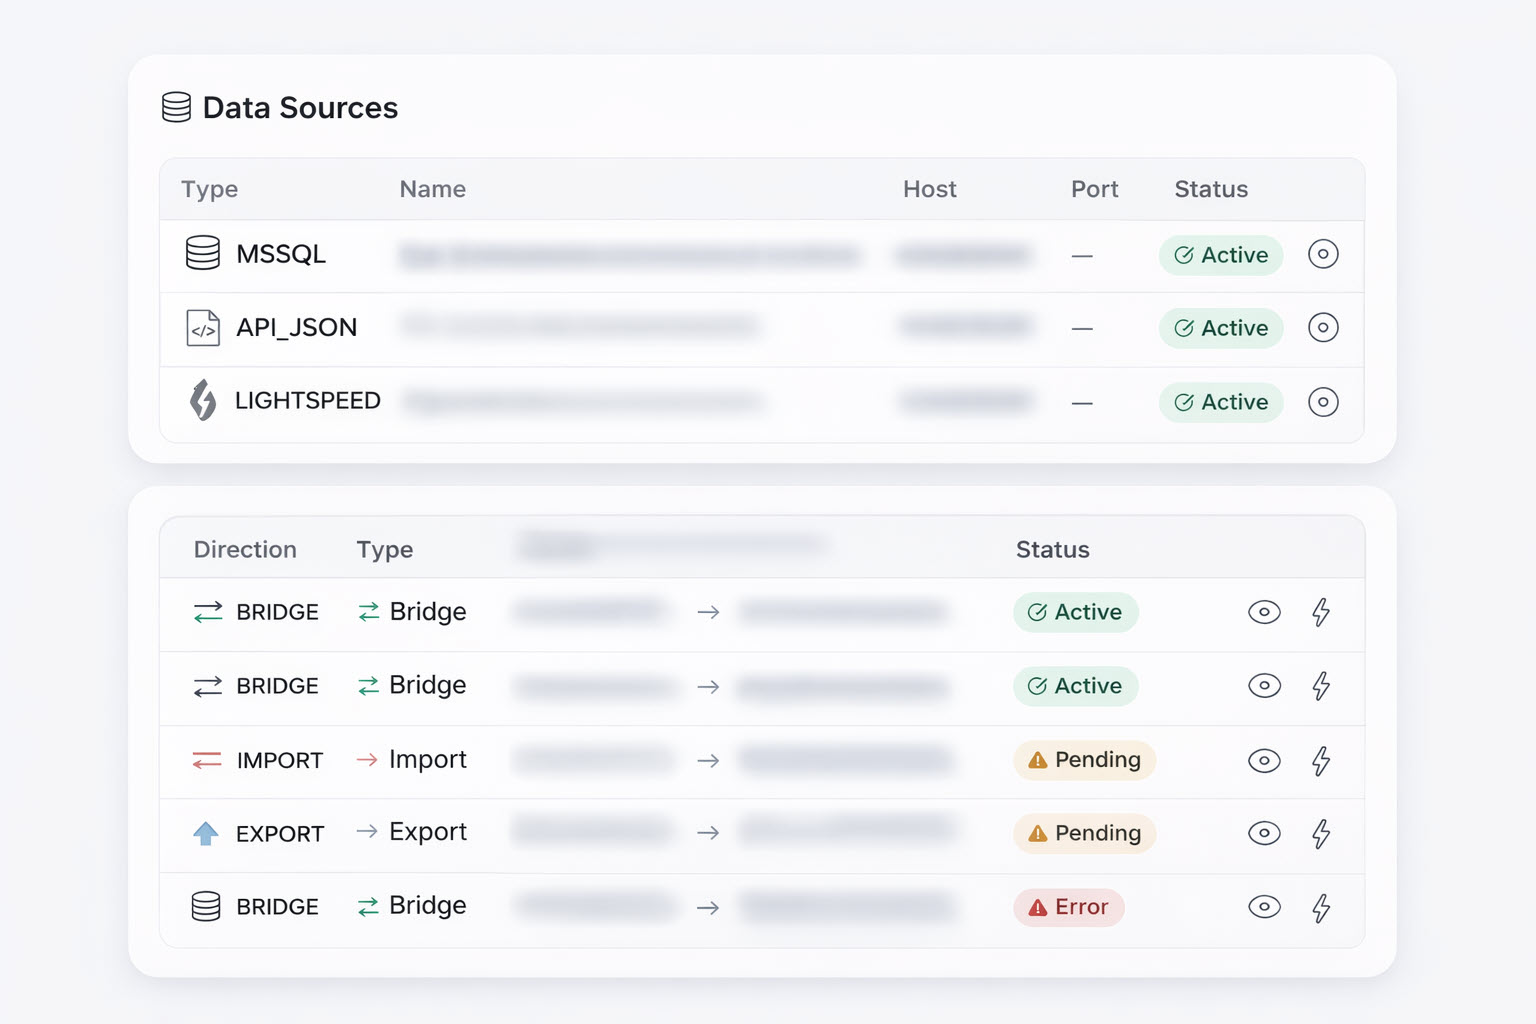The image size is (1536, 1024).
Task: Toggle the eye icon on the first BRIDGE row
Action: [x=1264, y=612]
